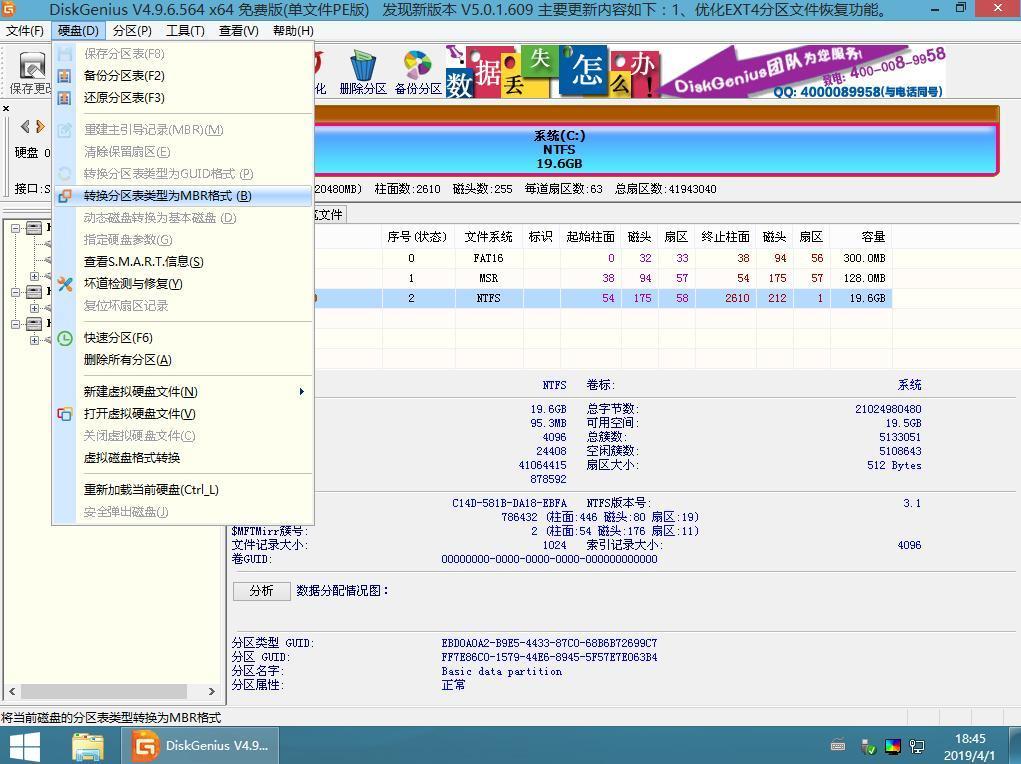Choose 备份分区表(F2) from the menu
1021x764 pixels.
tap(183, 76)
